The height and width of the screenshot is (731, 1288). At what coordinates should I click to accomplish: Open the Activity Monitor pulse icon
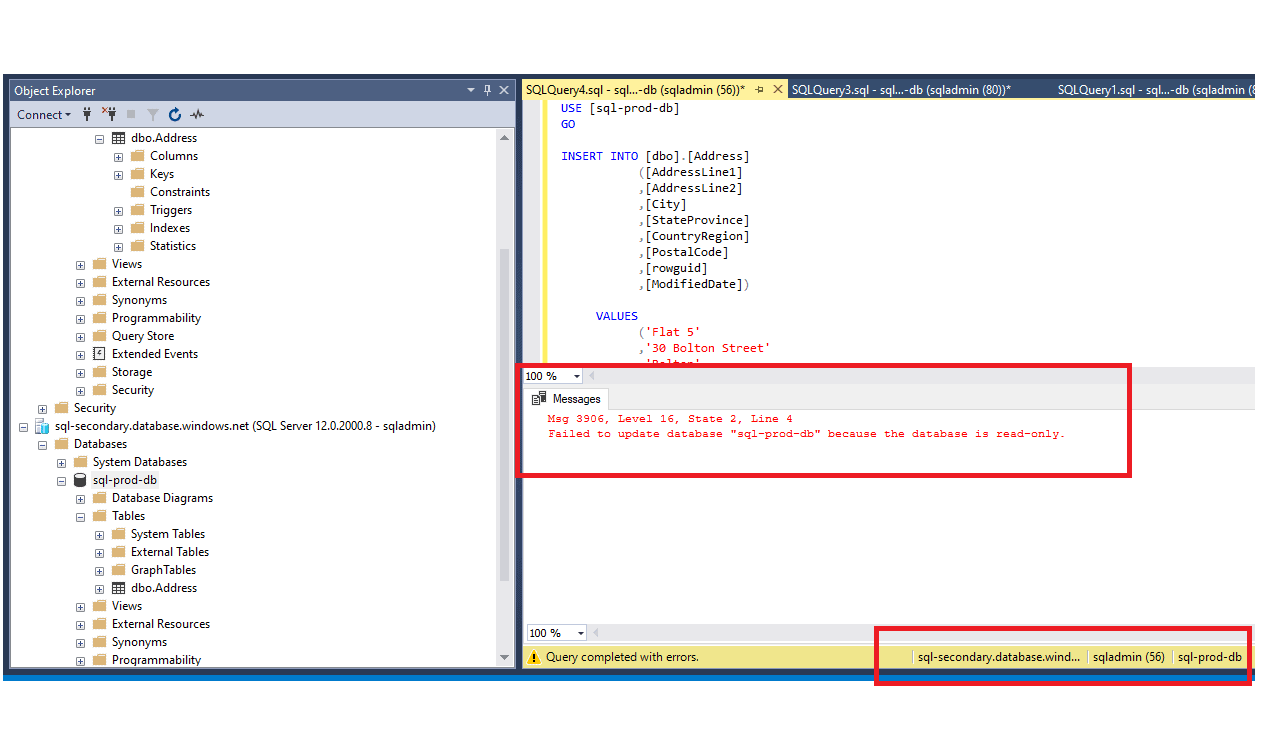[197, 115]
